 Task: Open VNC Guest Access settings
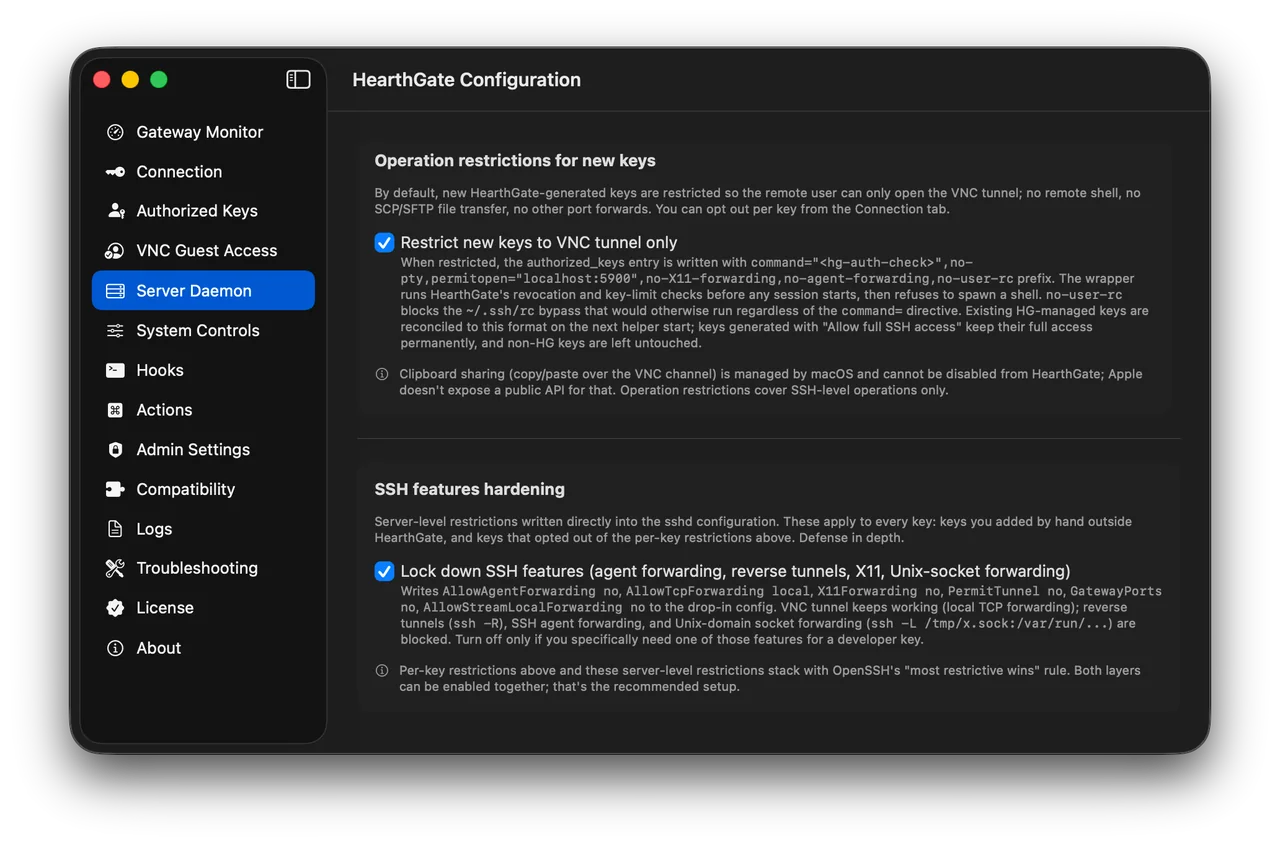(x=203, y=251)
